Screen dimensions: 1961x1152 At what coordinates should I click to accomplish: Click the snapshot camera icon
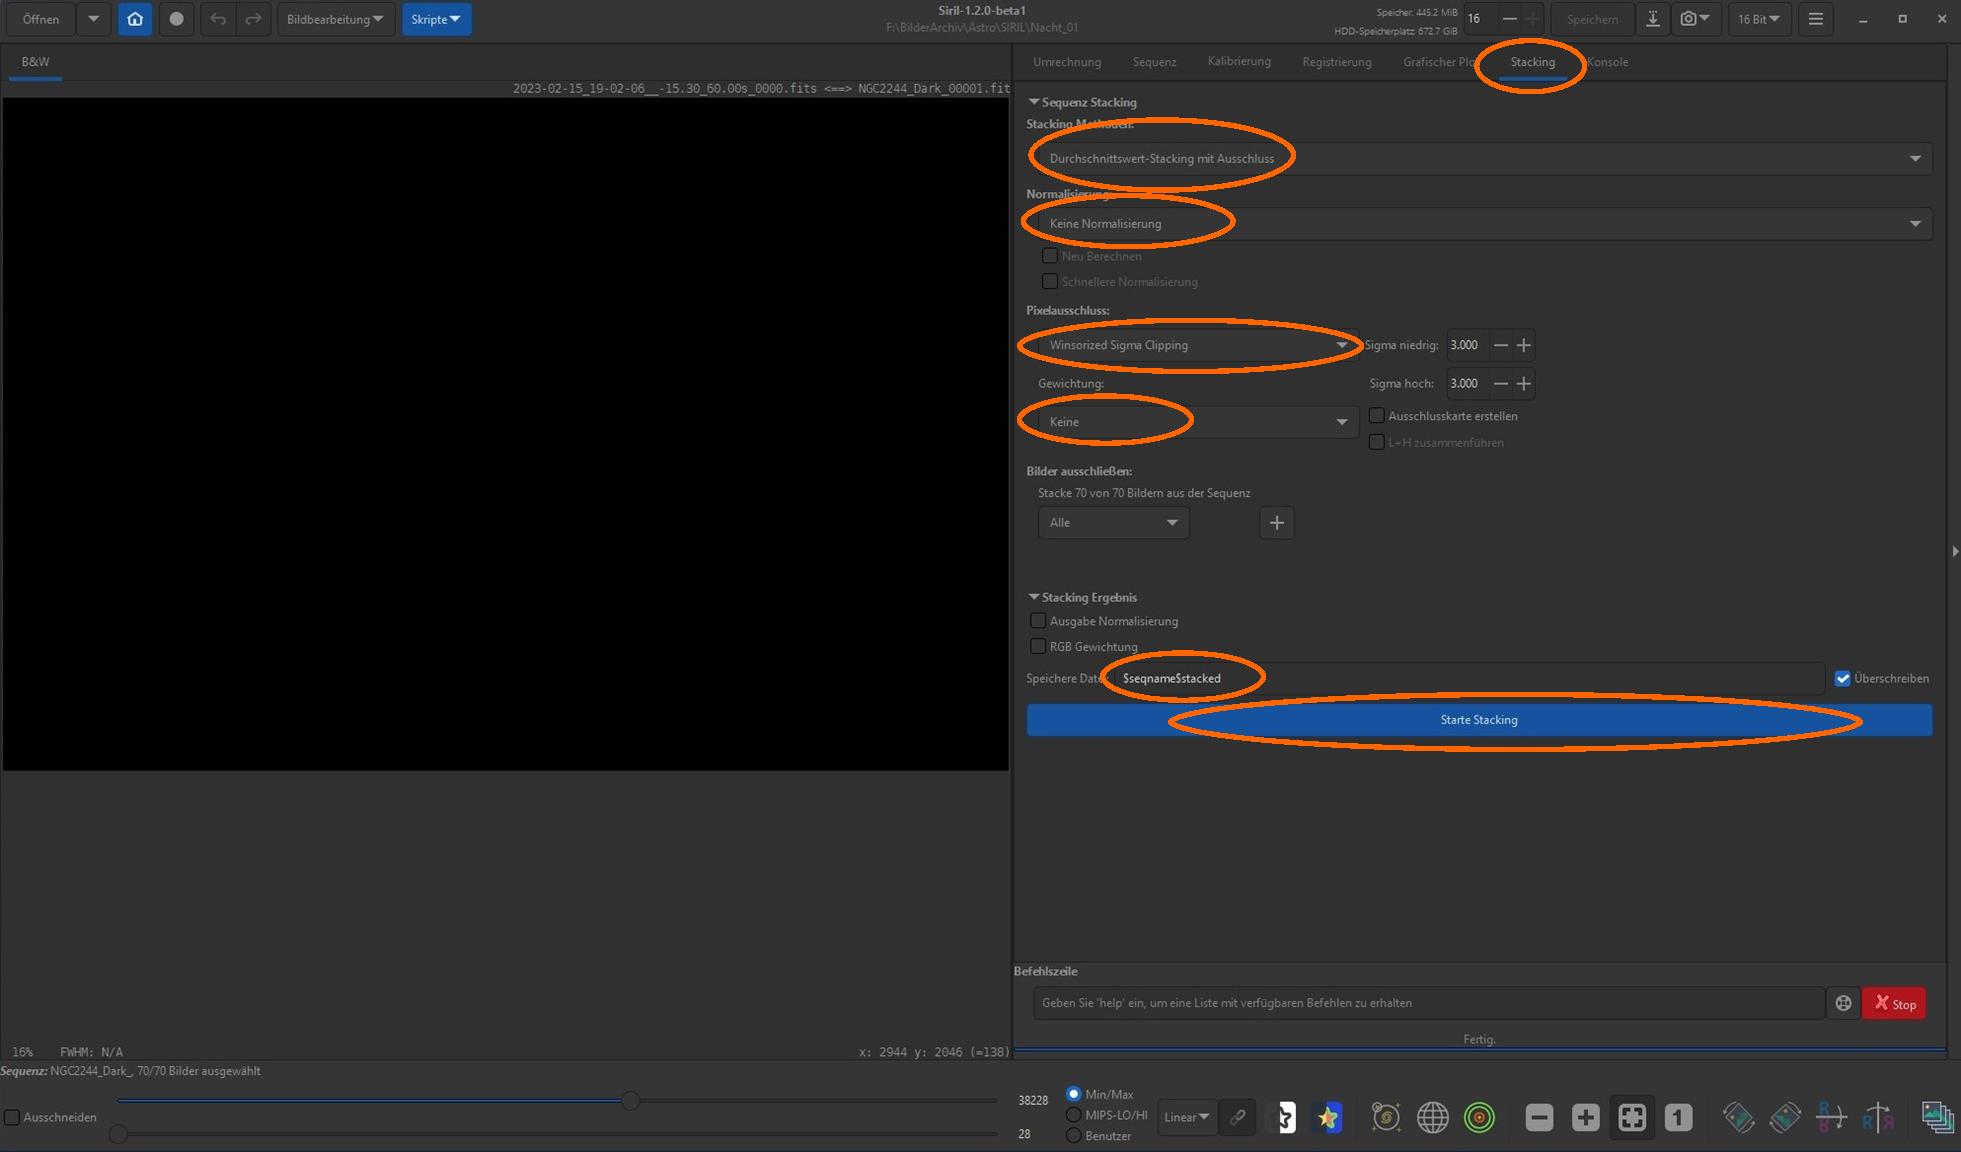click(x=1688, y=19)
